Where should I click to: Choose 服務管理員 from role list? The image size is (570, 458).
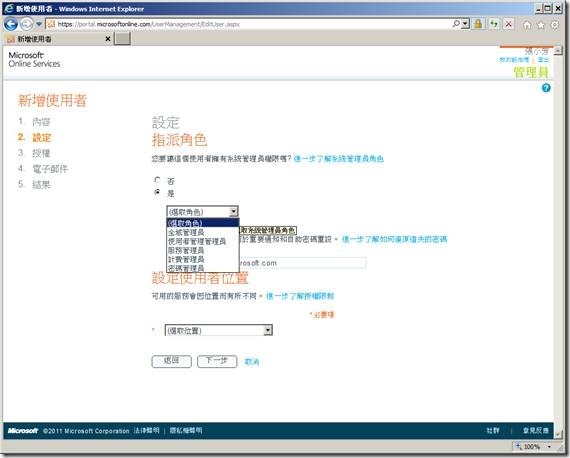point(203,250)
